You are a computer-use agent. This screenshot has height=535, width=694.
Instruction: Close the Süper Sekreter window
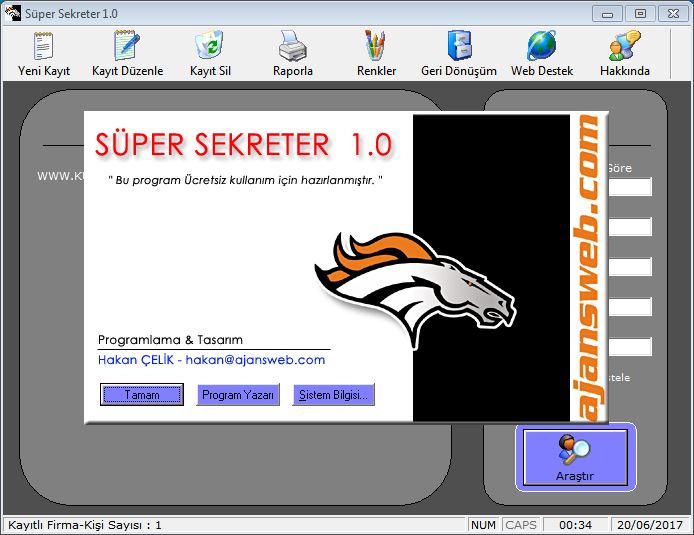(x=673, y=14)
